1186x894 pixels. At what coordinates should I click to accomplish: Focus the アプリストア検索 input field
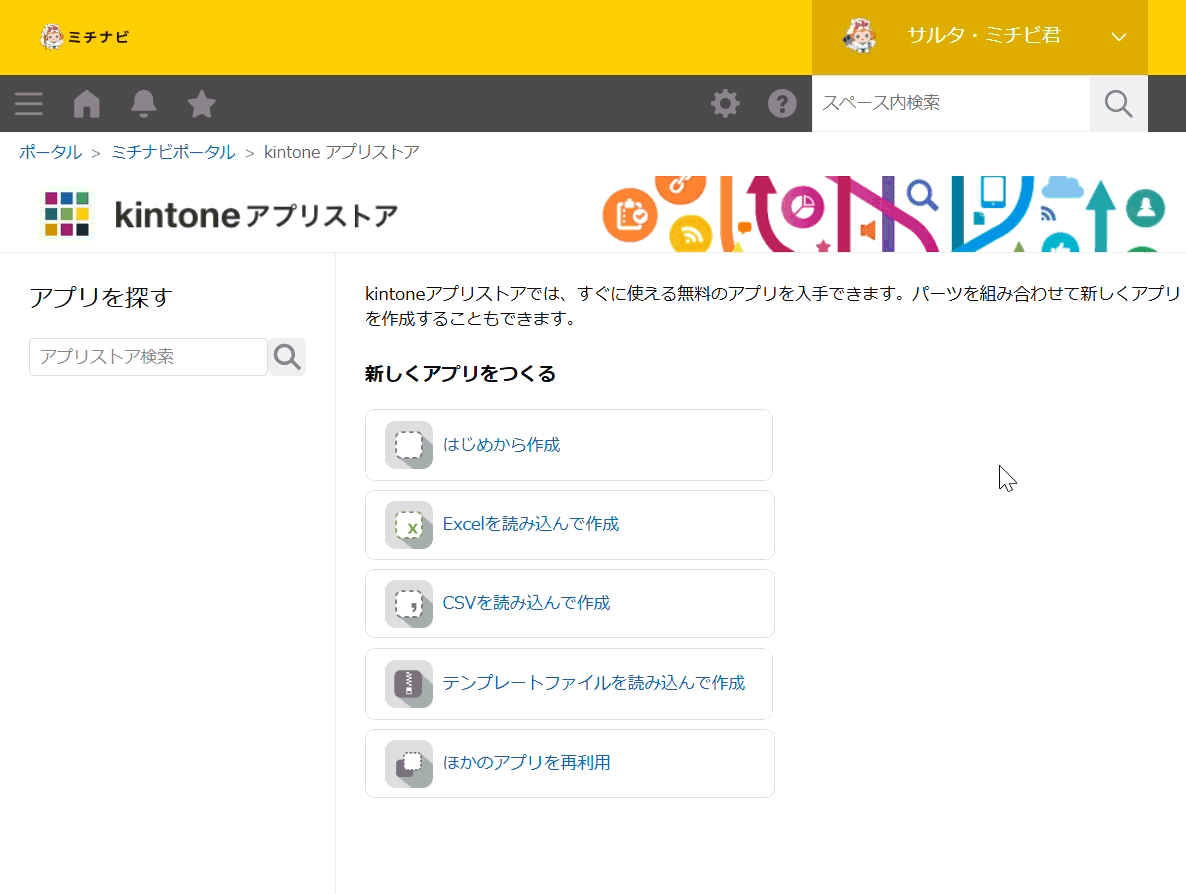coord(148,357)
